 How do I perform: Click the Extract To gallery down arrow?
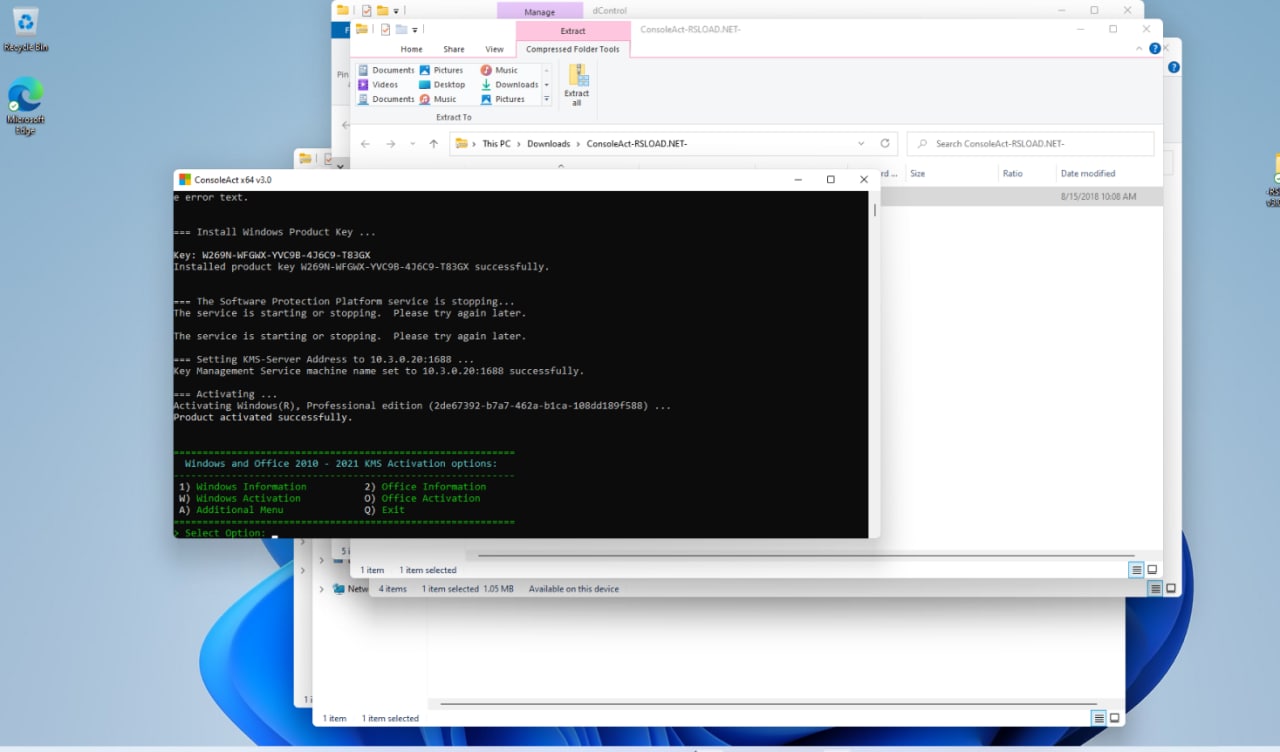tap(546, 85)
